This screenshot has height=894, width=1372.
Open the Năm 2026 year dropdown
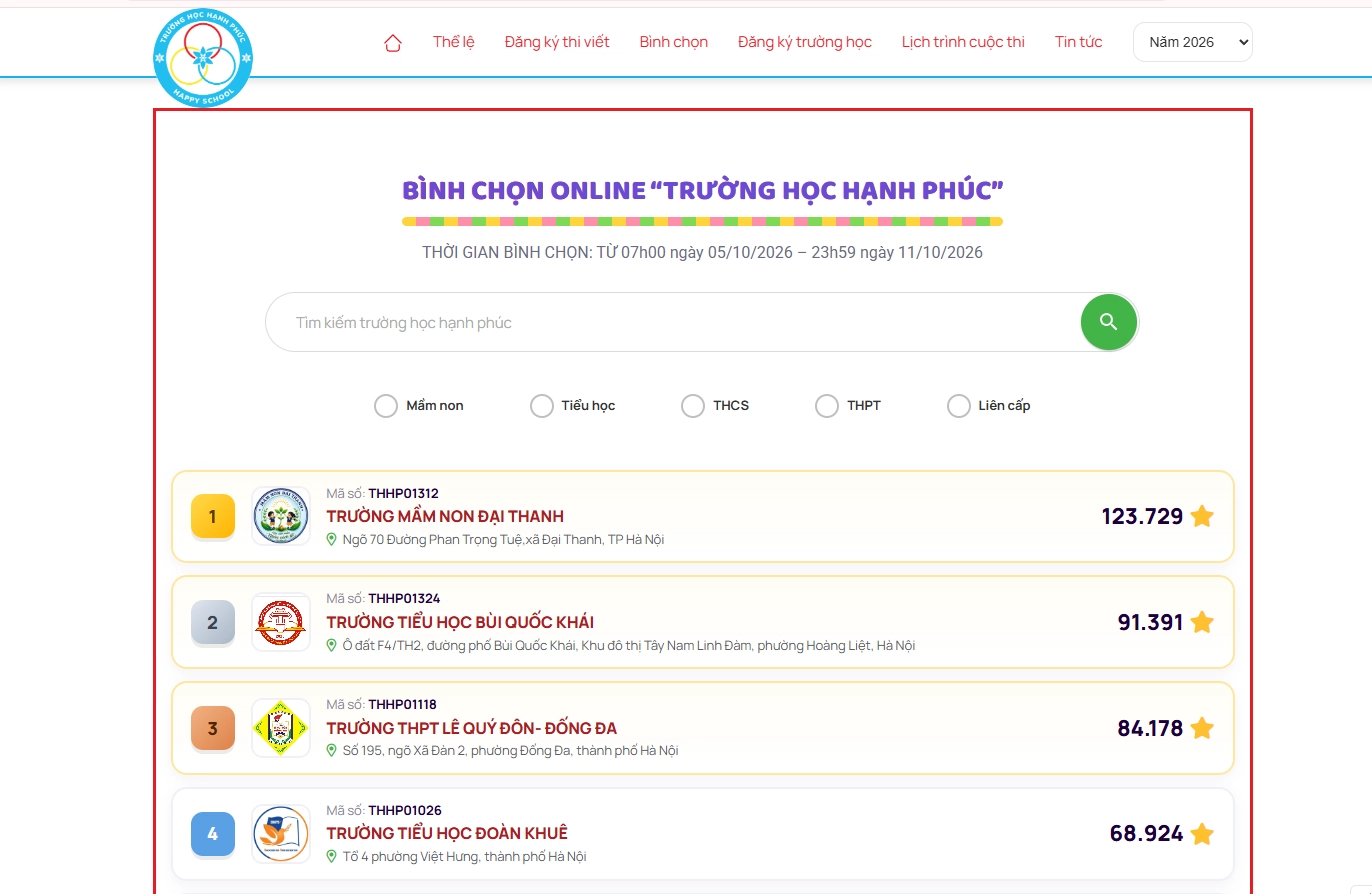[1193, 42]
